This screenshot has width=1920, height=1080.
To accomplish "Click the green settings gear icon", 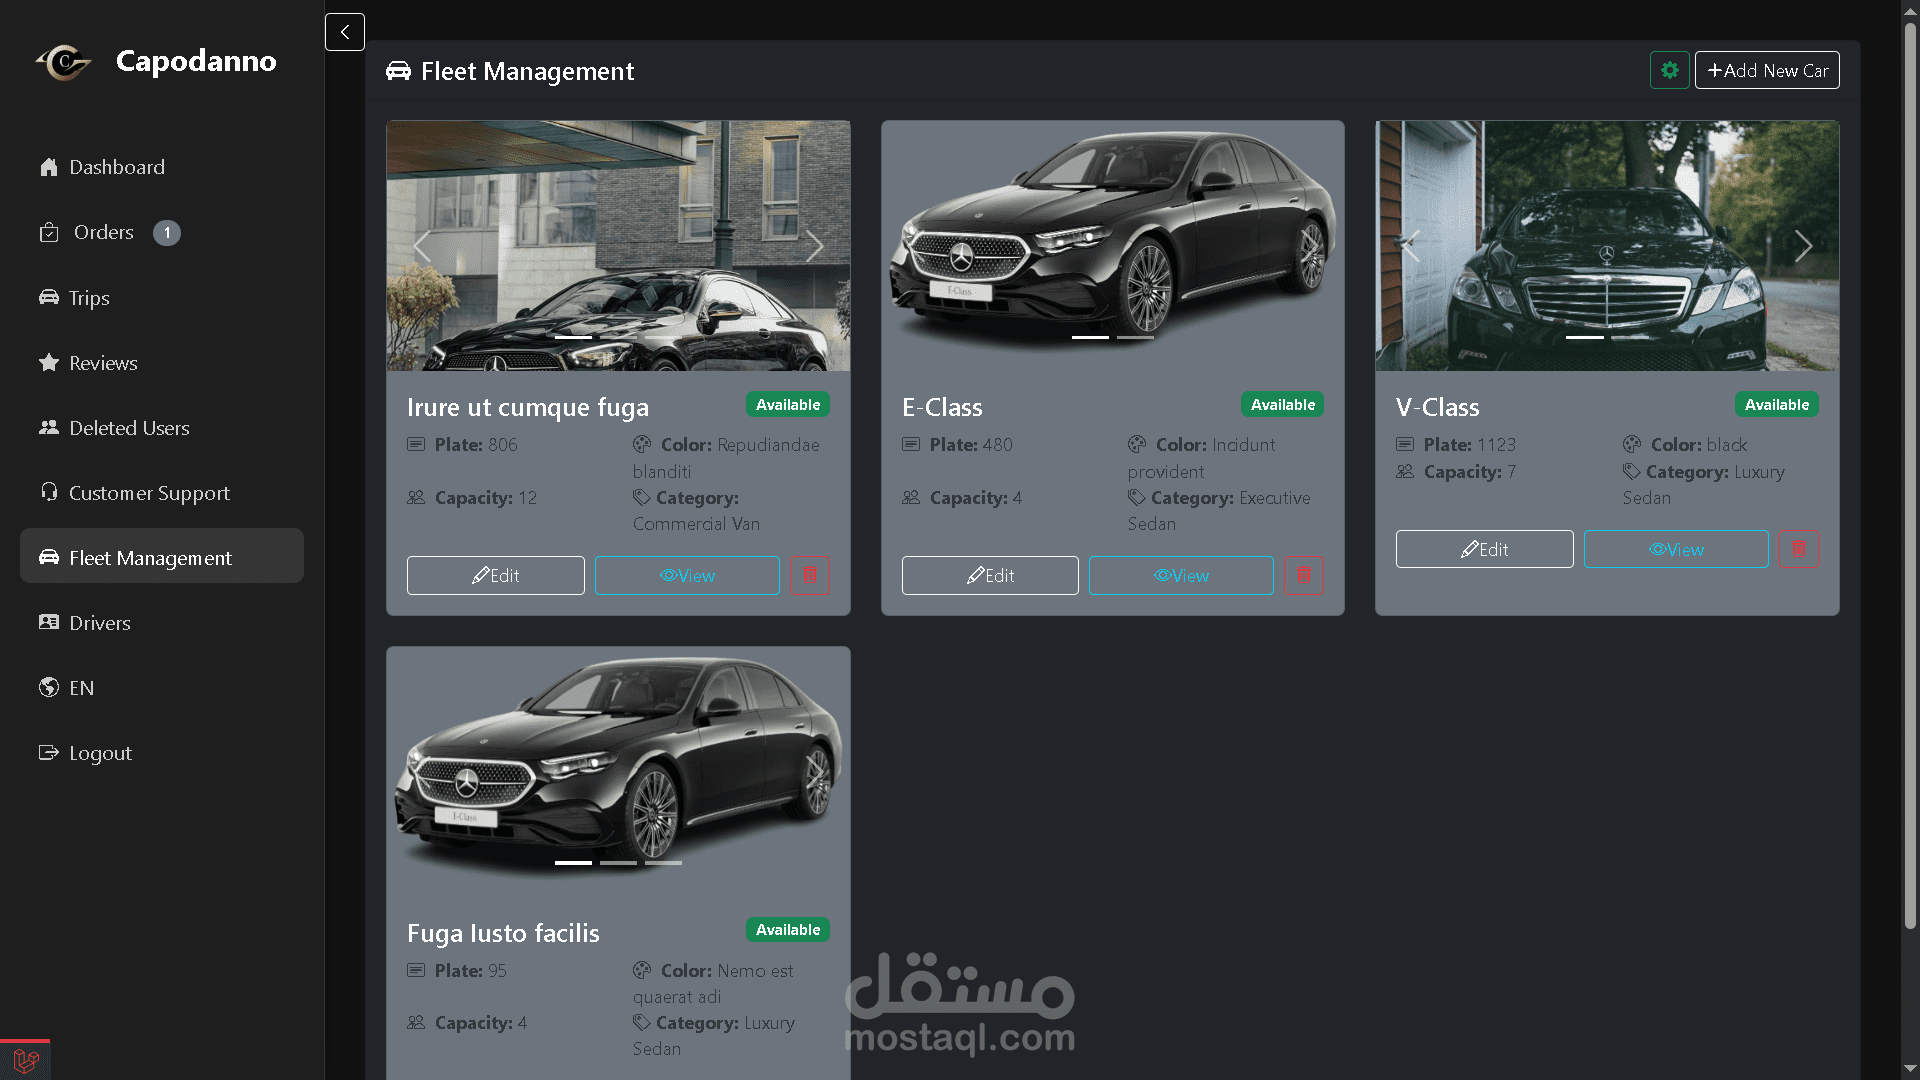I will pos(1669,71).
